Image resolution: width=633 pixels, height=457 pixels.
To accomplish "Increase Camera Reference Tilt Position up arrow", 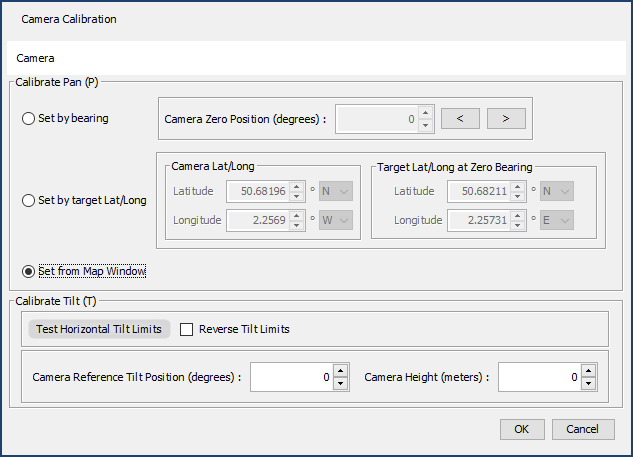I will coord(340,371).
